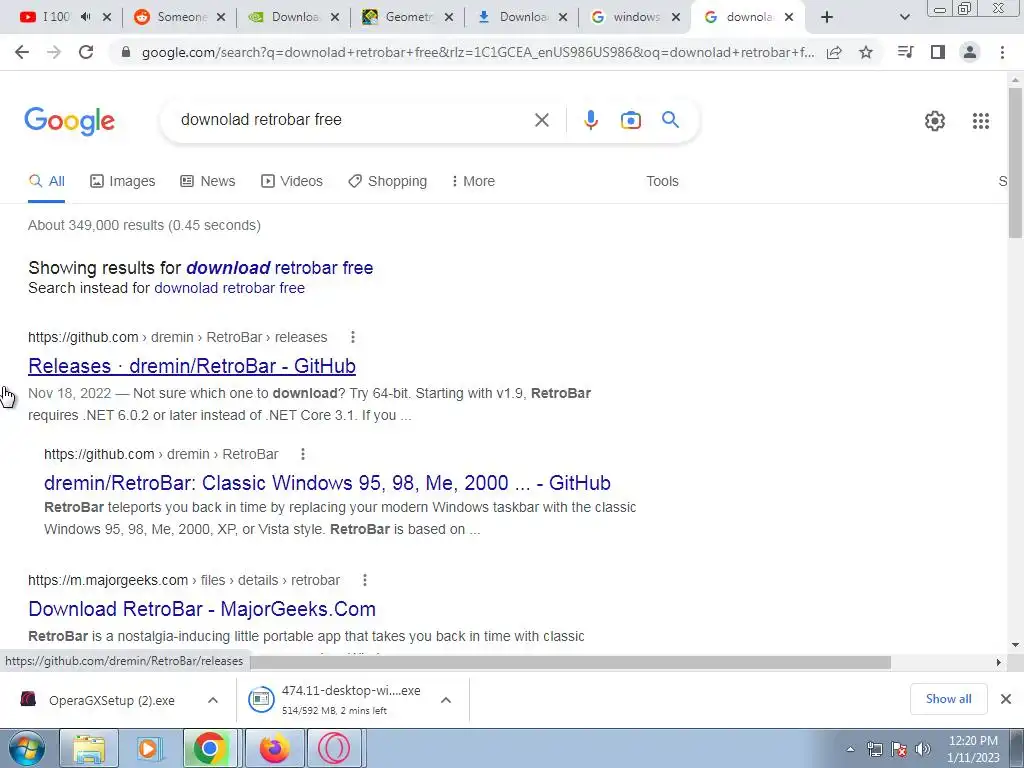Image resolution: width=1024 pixels, height=768 pixels.
Task: Open a new tab with plus button
Action: (827, 17)
